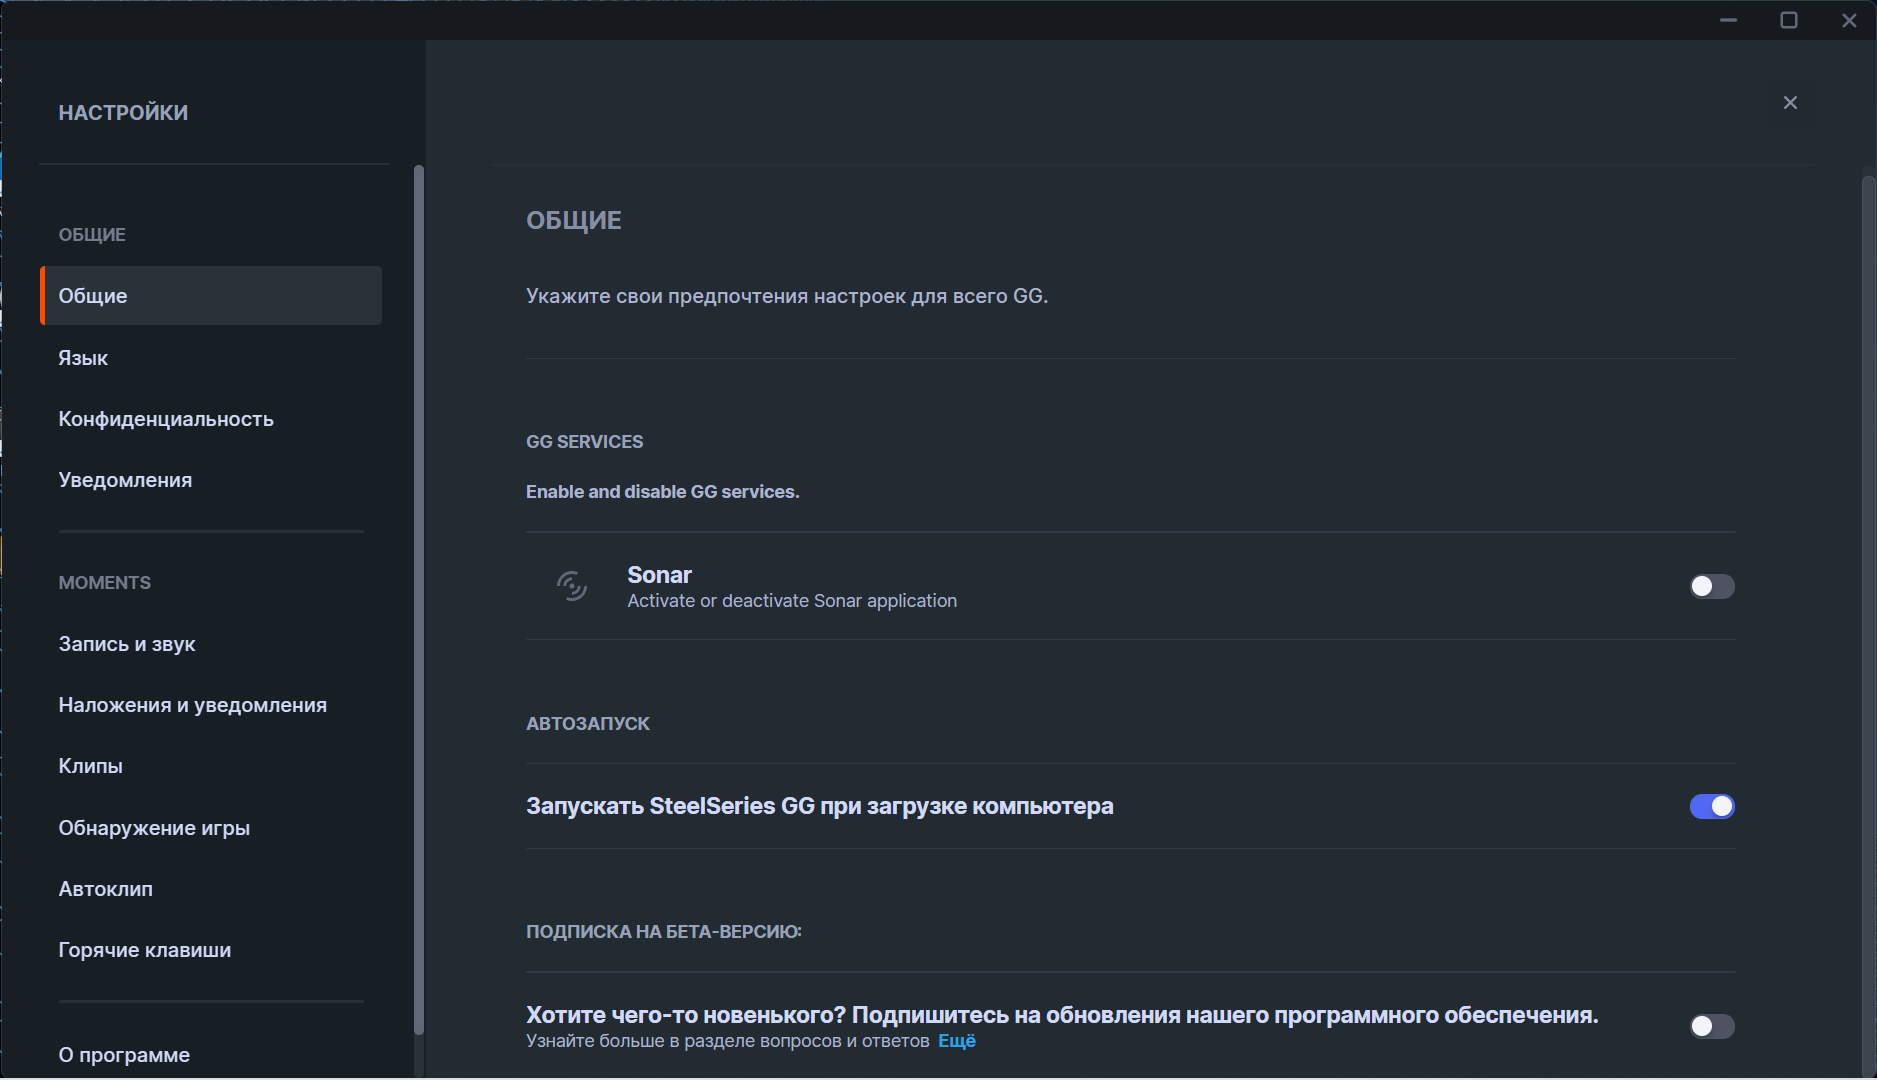Viewport: 1877px width, 1080px height.
Task: Open Обнаружение игры settings
Action: tap(154, 828)
